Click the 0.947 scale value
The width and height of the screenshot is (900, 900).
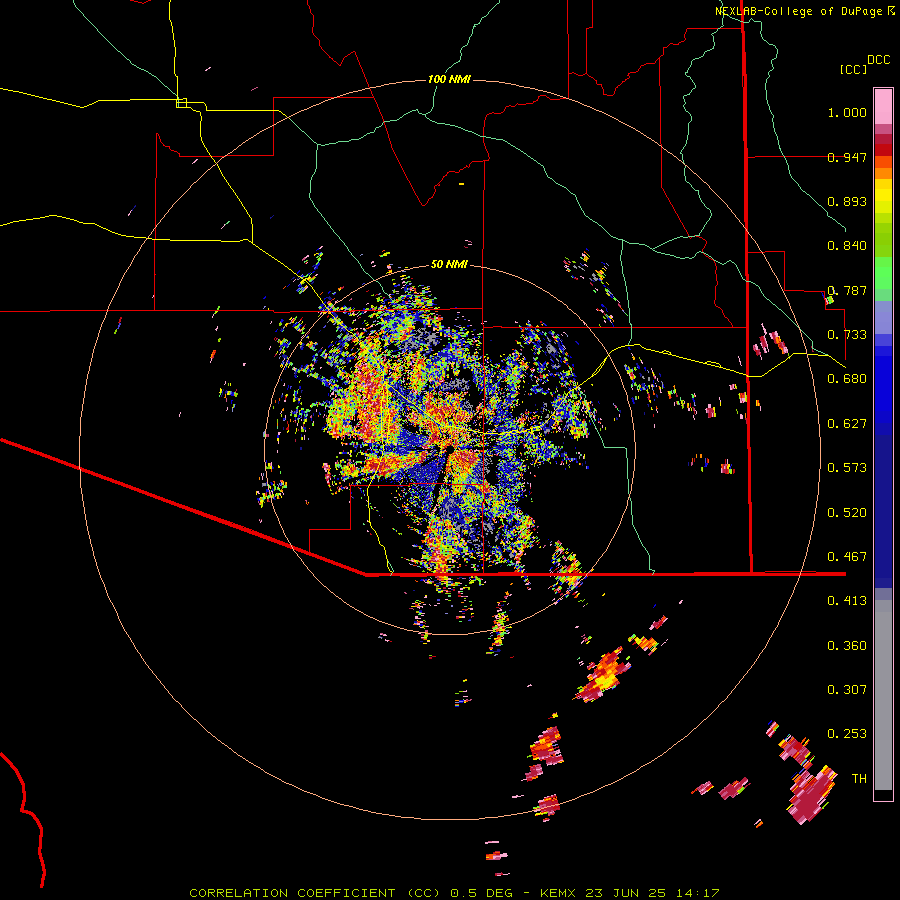847,157
